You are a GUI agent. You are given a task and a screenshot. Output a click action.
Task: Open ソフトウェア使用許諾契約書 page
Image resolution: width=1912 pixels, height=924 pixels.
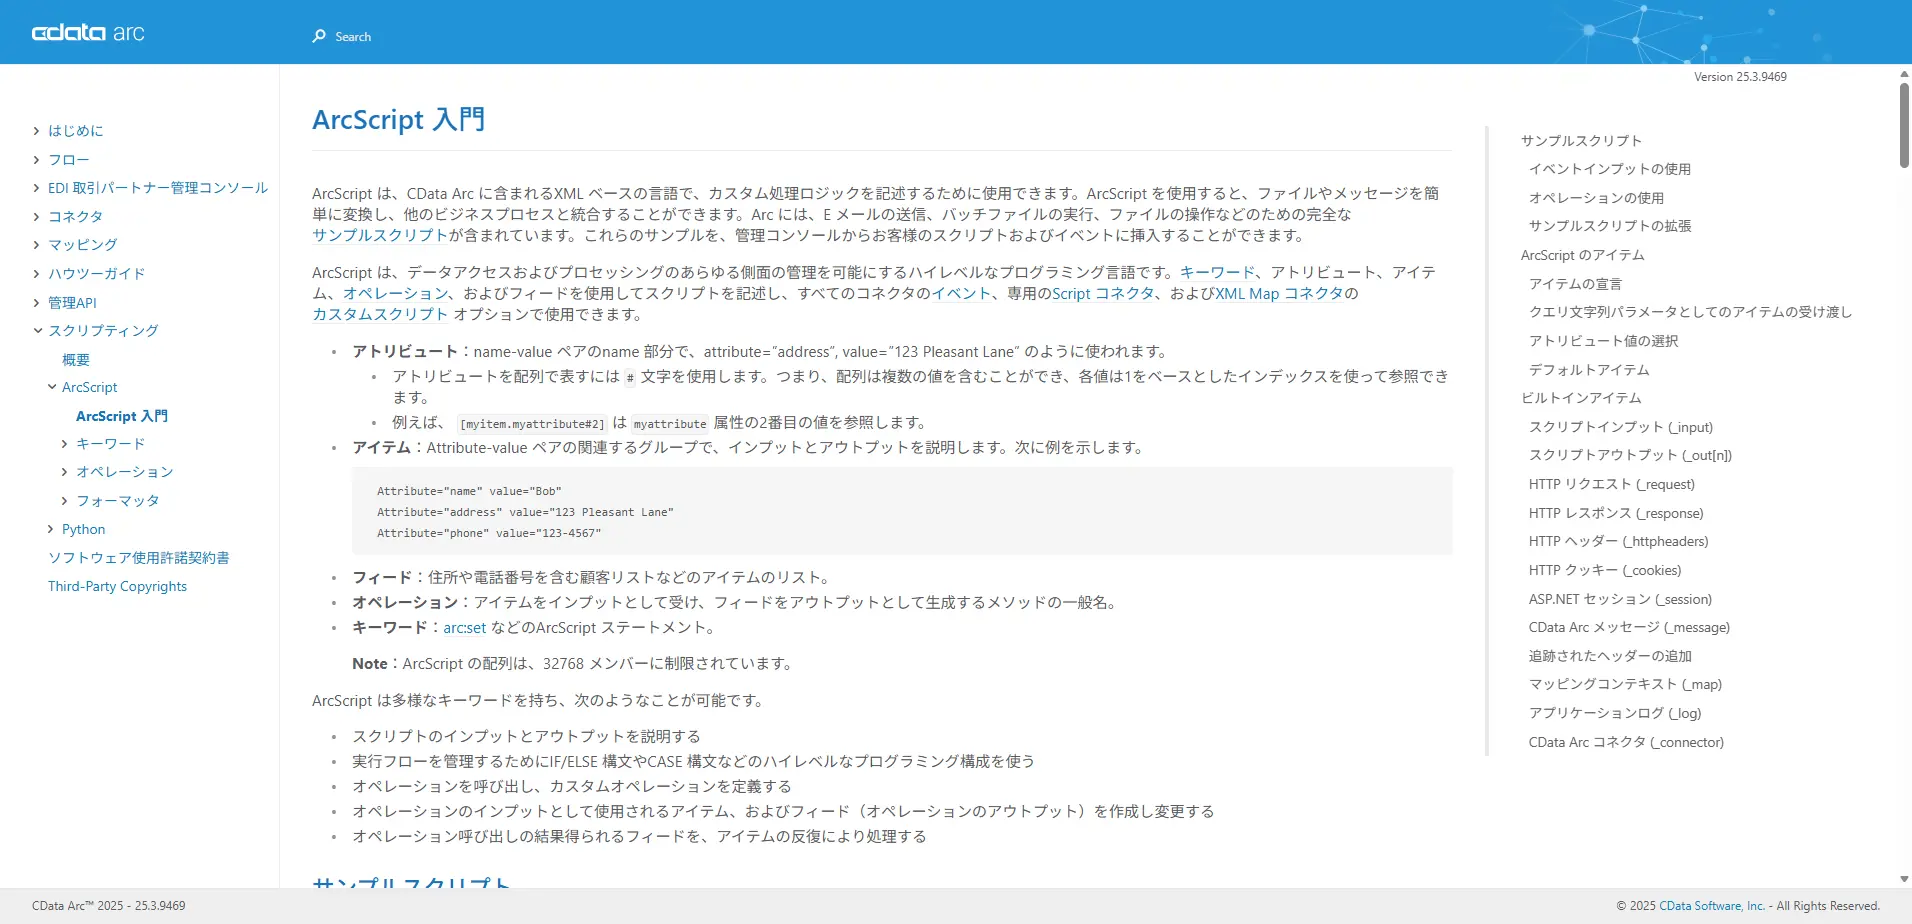(138, 557)
